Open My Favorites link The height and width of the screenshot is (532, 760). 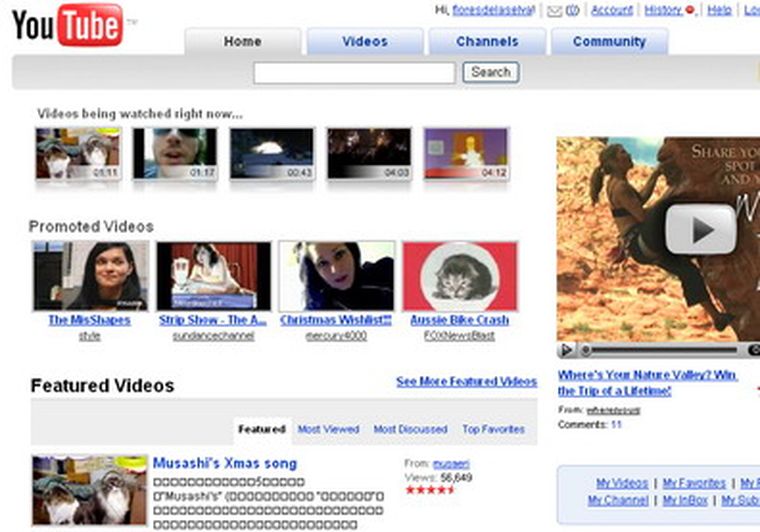(694, 483)
